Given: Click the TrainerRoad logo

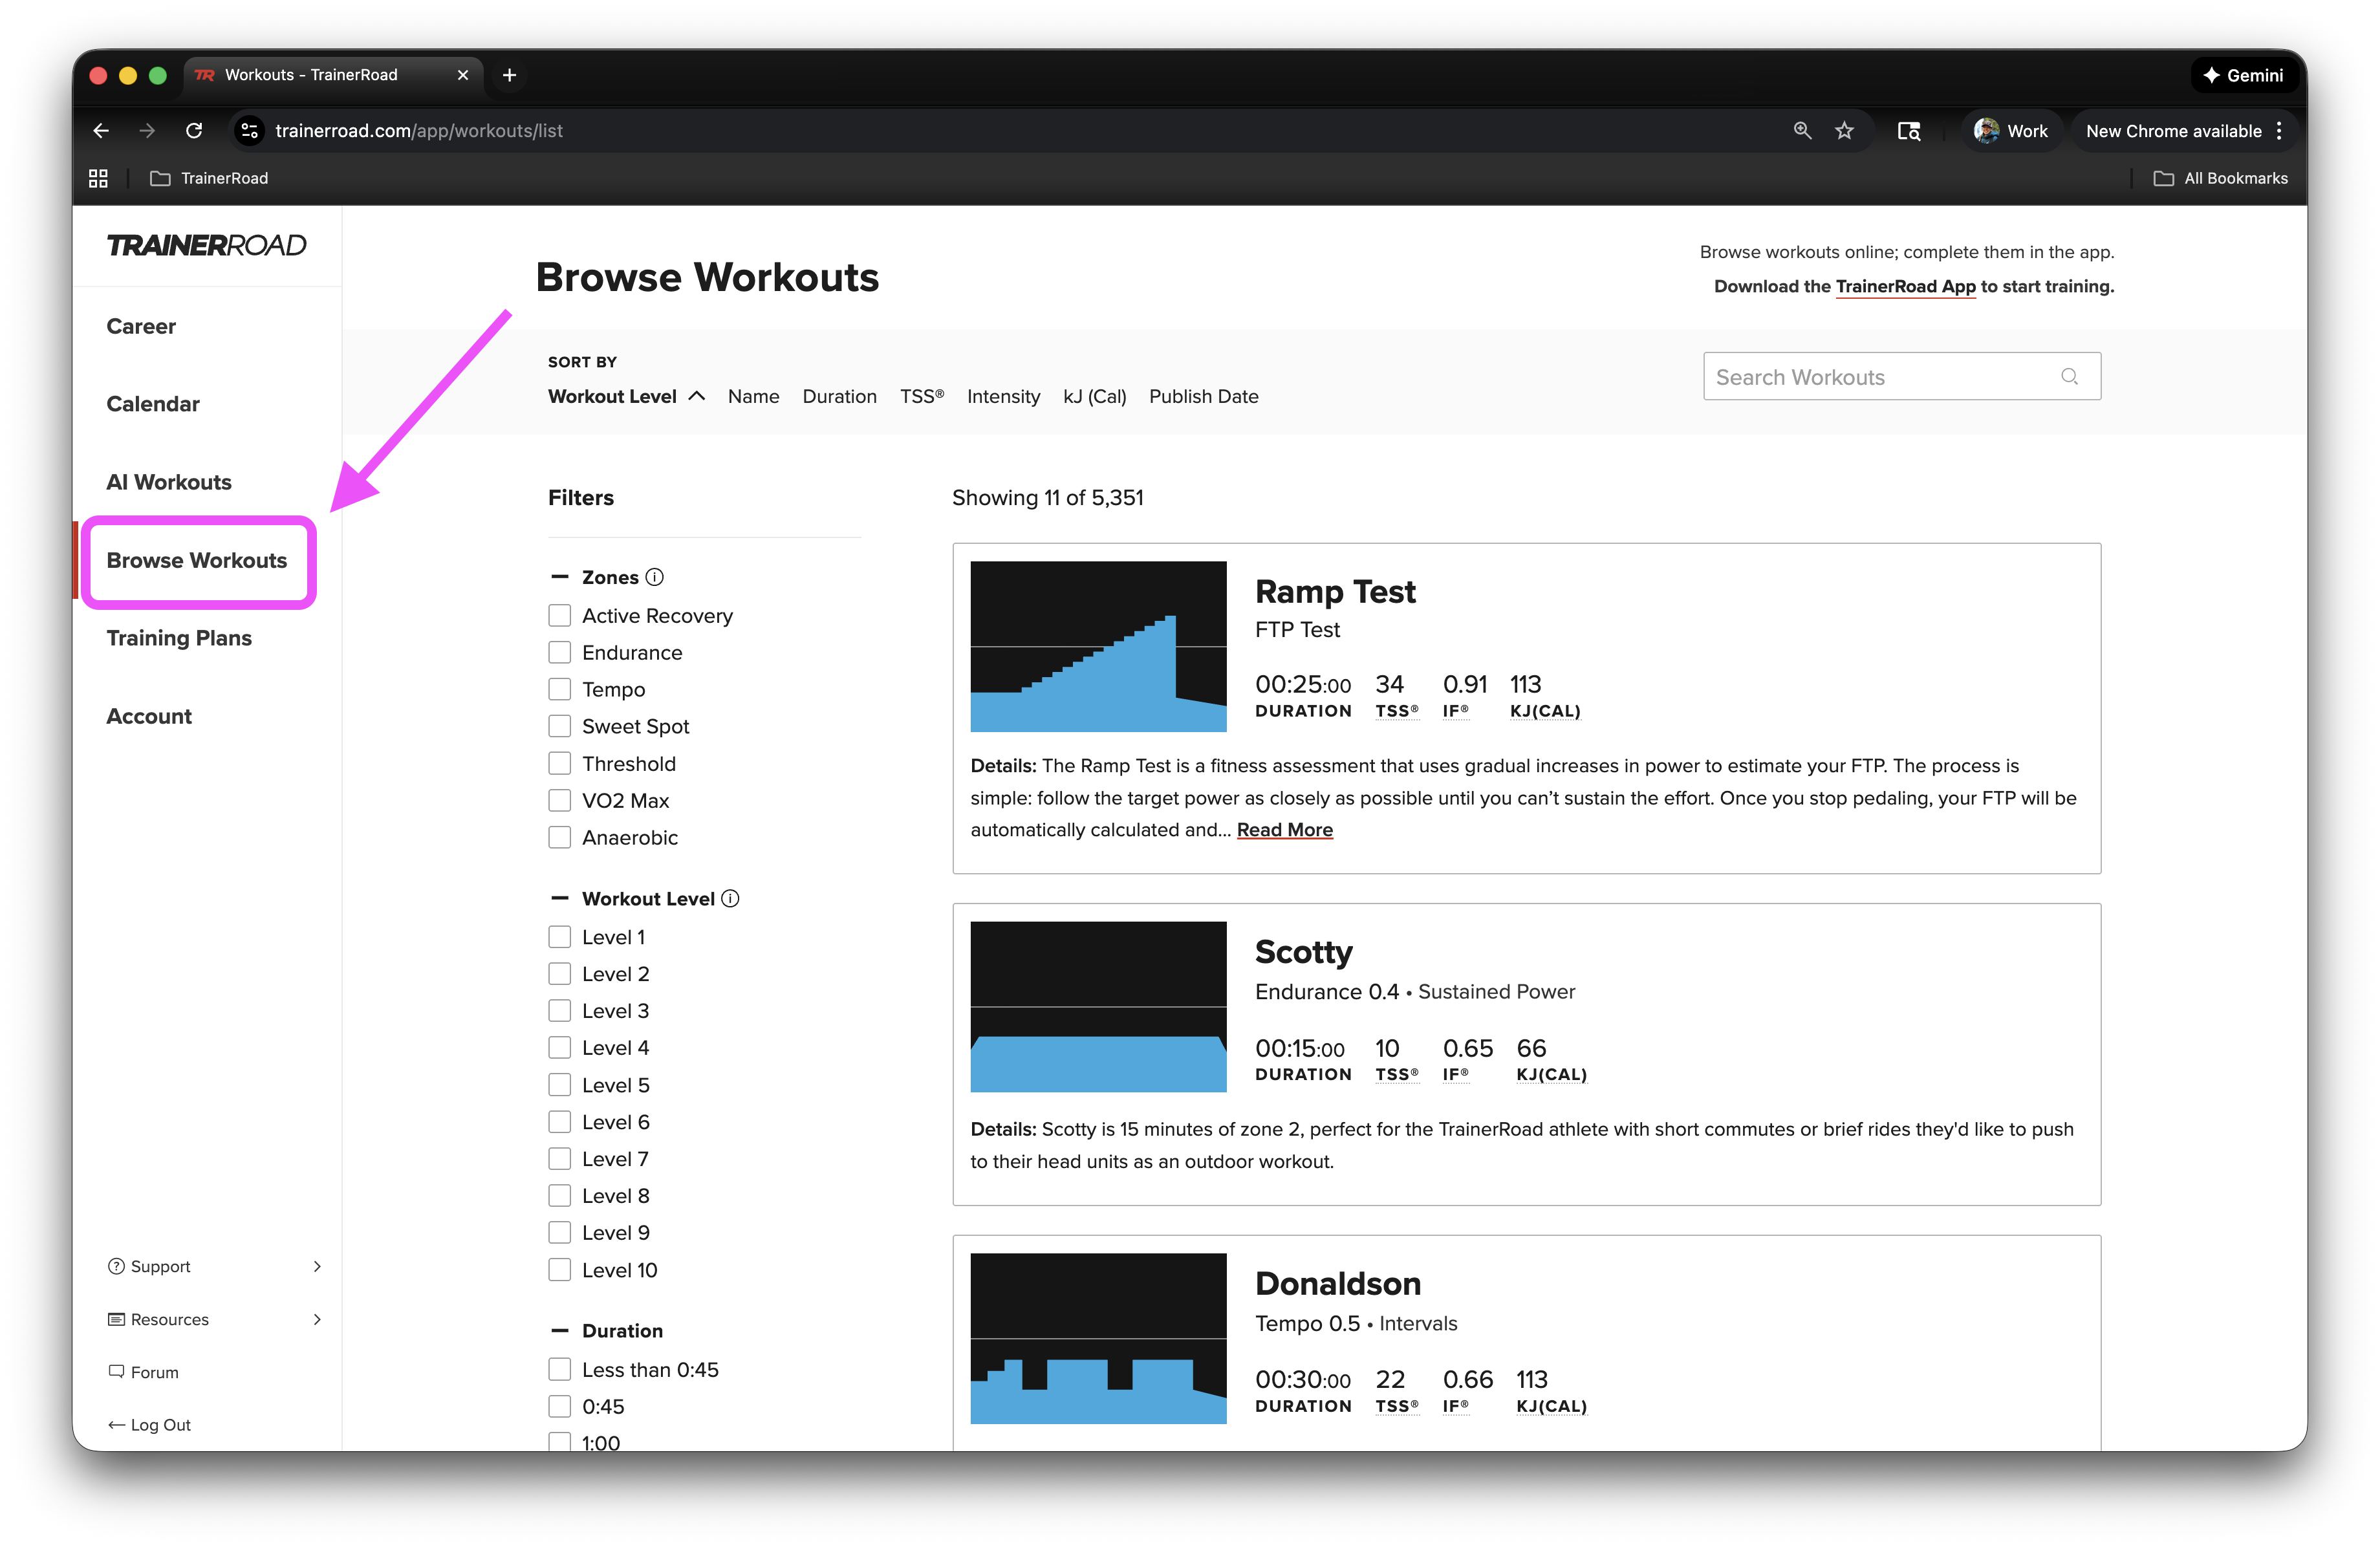Looking at the screenshot, I should coord(206,245).
